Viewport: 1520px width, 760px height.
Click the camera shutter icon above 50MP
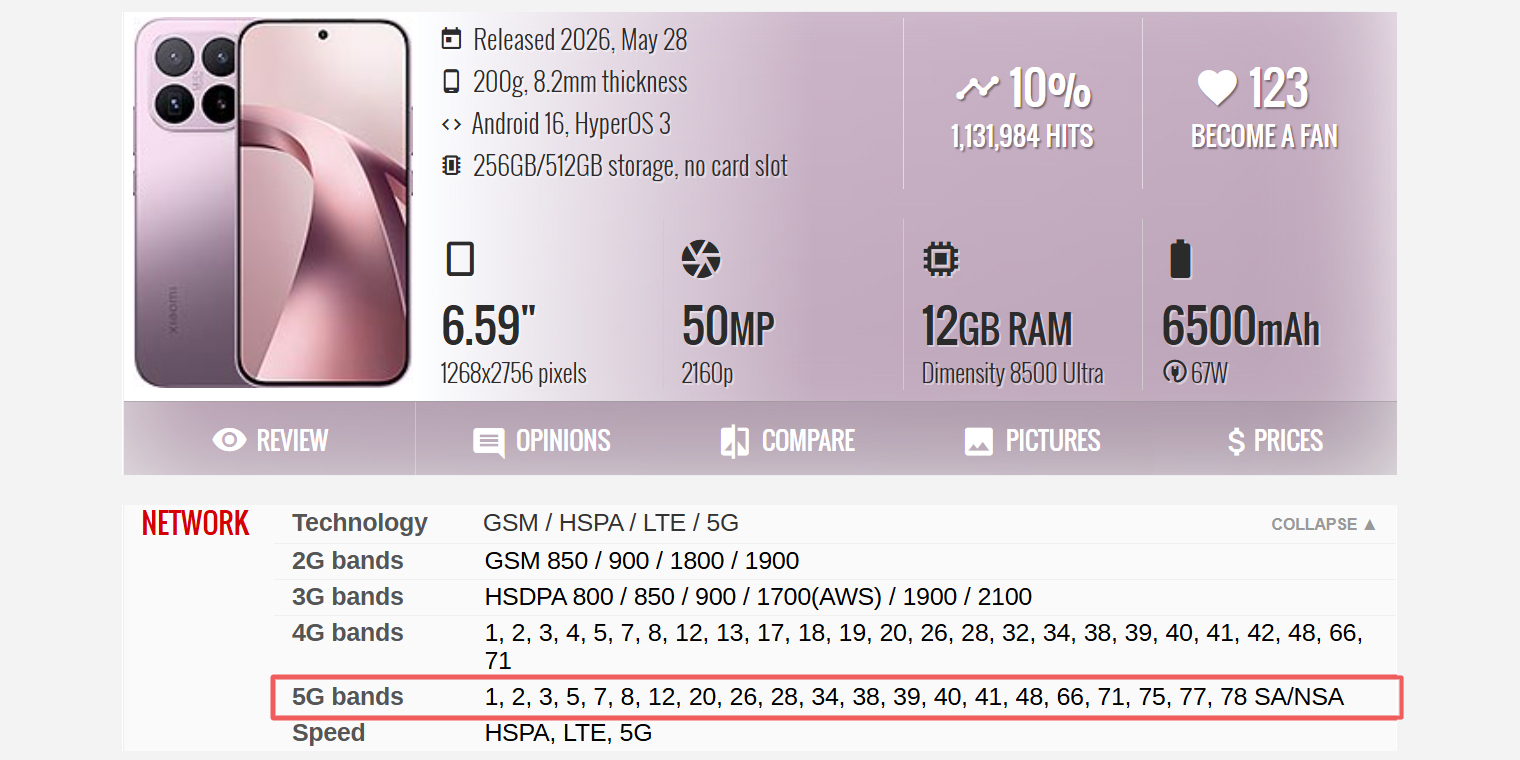tap(701, 259)
